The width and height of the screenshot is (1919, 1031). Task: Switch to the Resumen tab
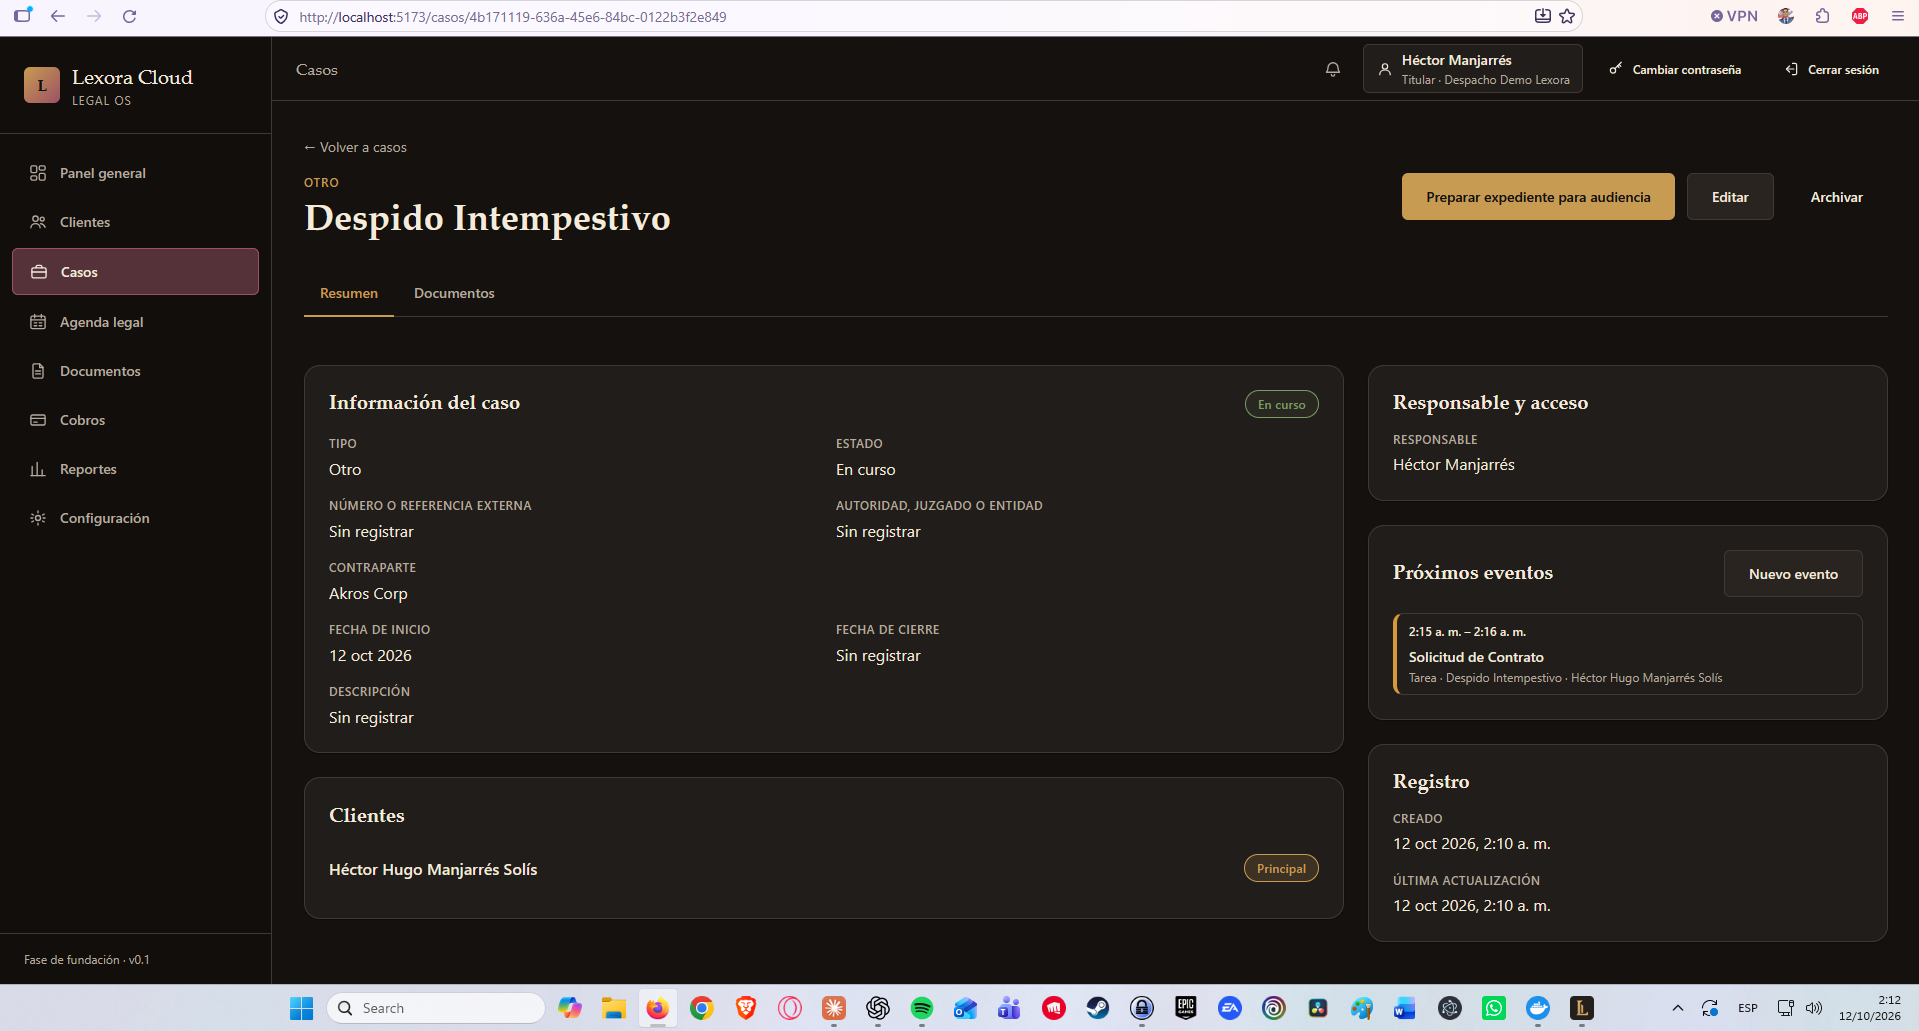349,293
